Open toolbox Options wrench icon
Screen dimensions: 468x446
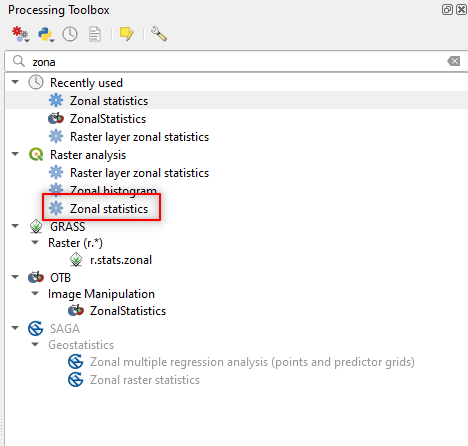pos(159,34)
